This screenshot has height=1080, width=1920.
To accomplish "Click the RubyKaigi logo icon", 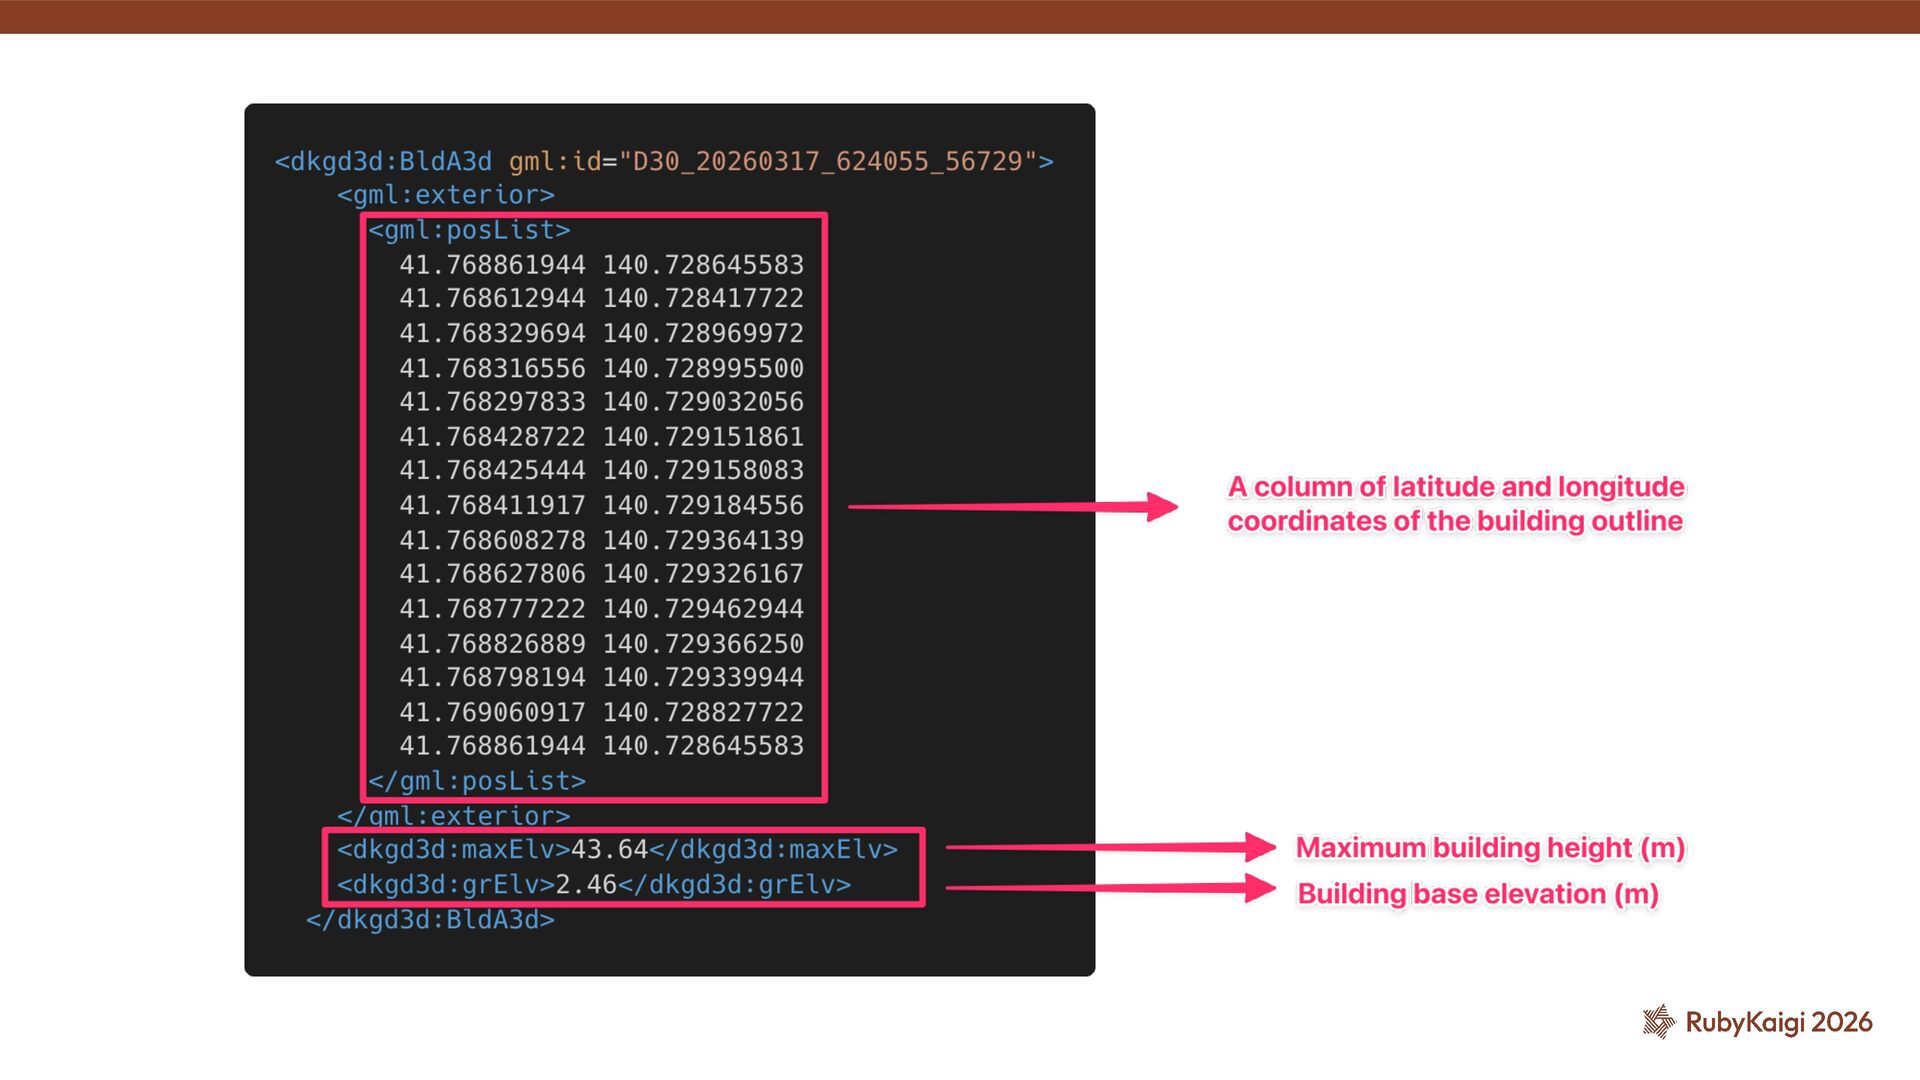I will click(1658, 1022).
